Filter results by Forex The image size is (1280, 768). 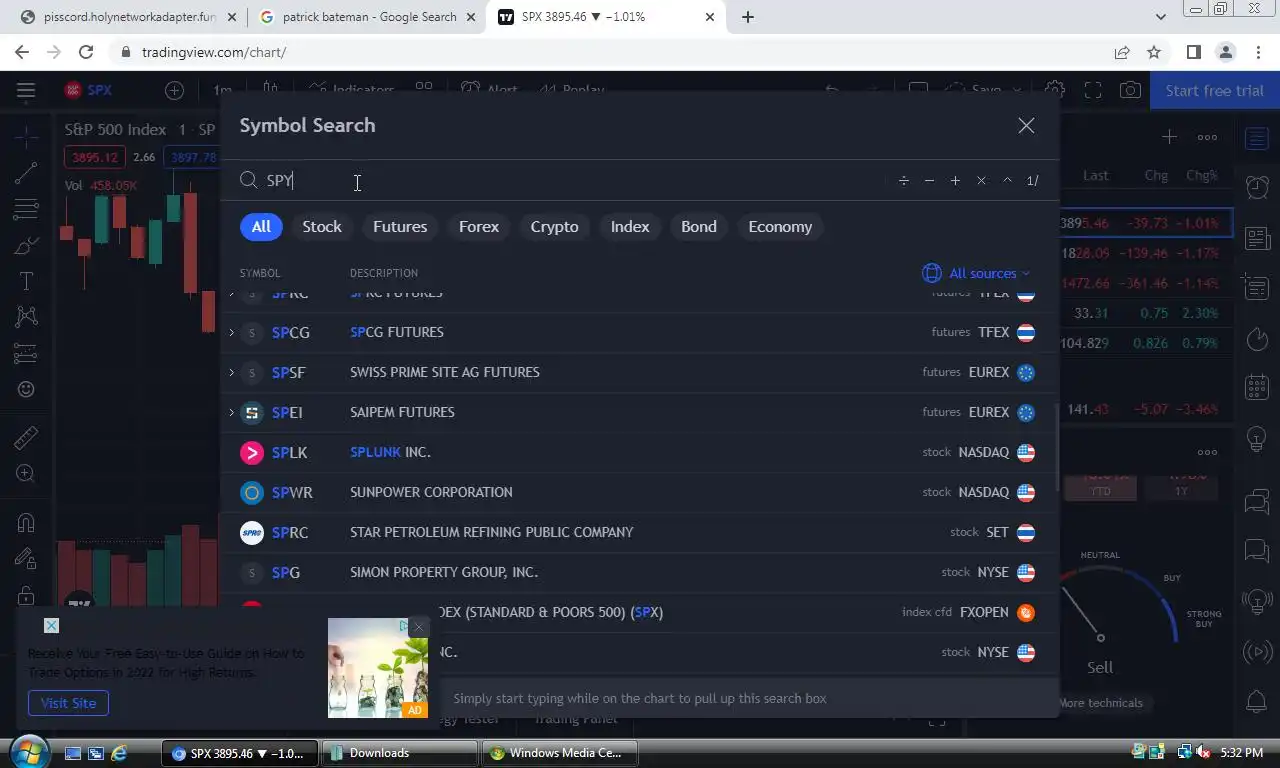coord(479,227)
